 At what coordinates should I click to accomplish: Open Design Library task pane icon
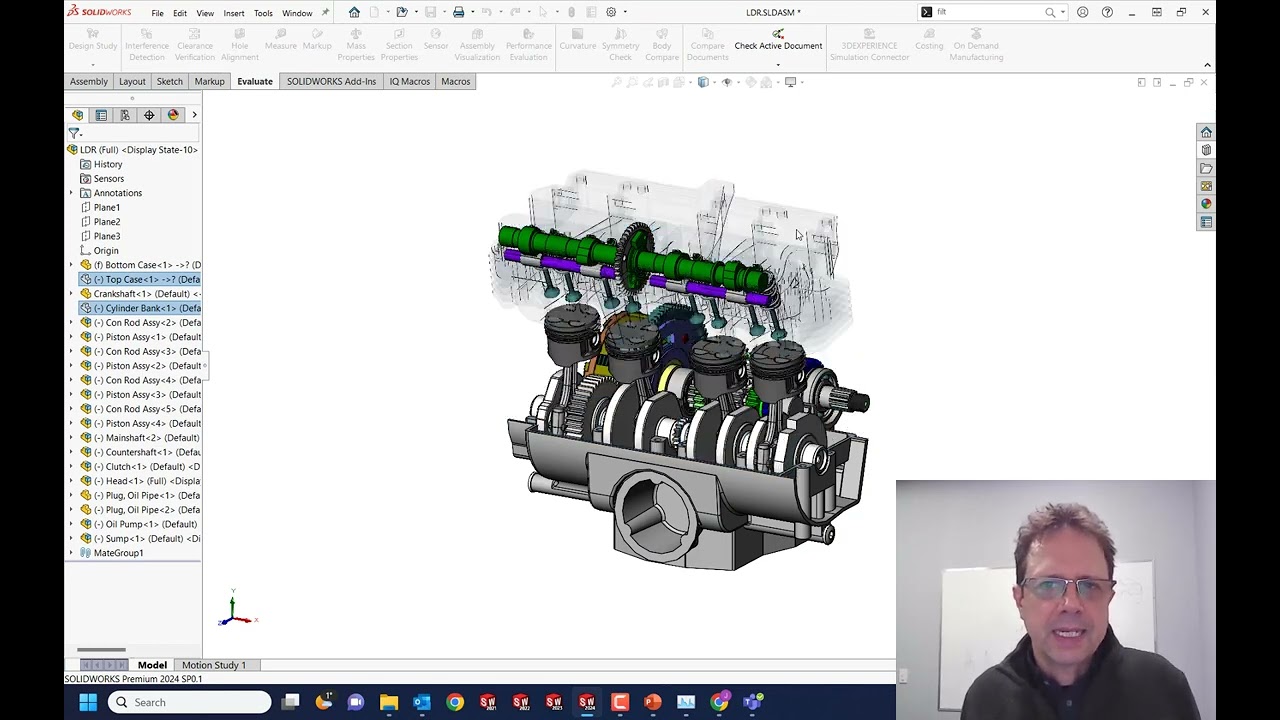click(x=1206, y=150)
